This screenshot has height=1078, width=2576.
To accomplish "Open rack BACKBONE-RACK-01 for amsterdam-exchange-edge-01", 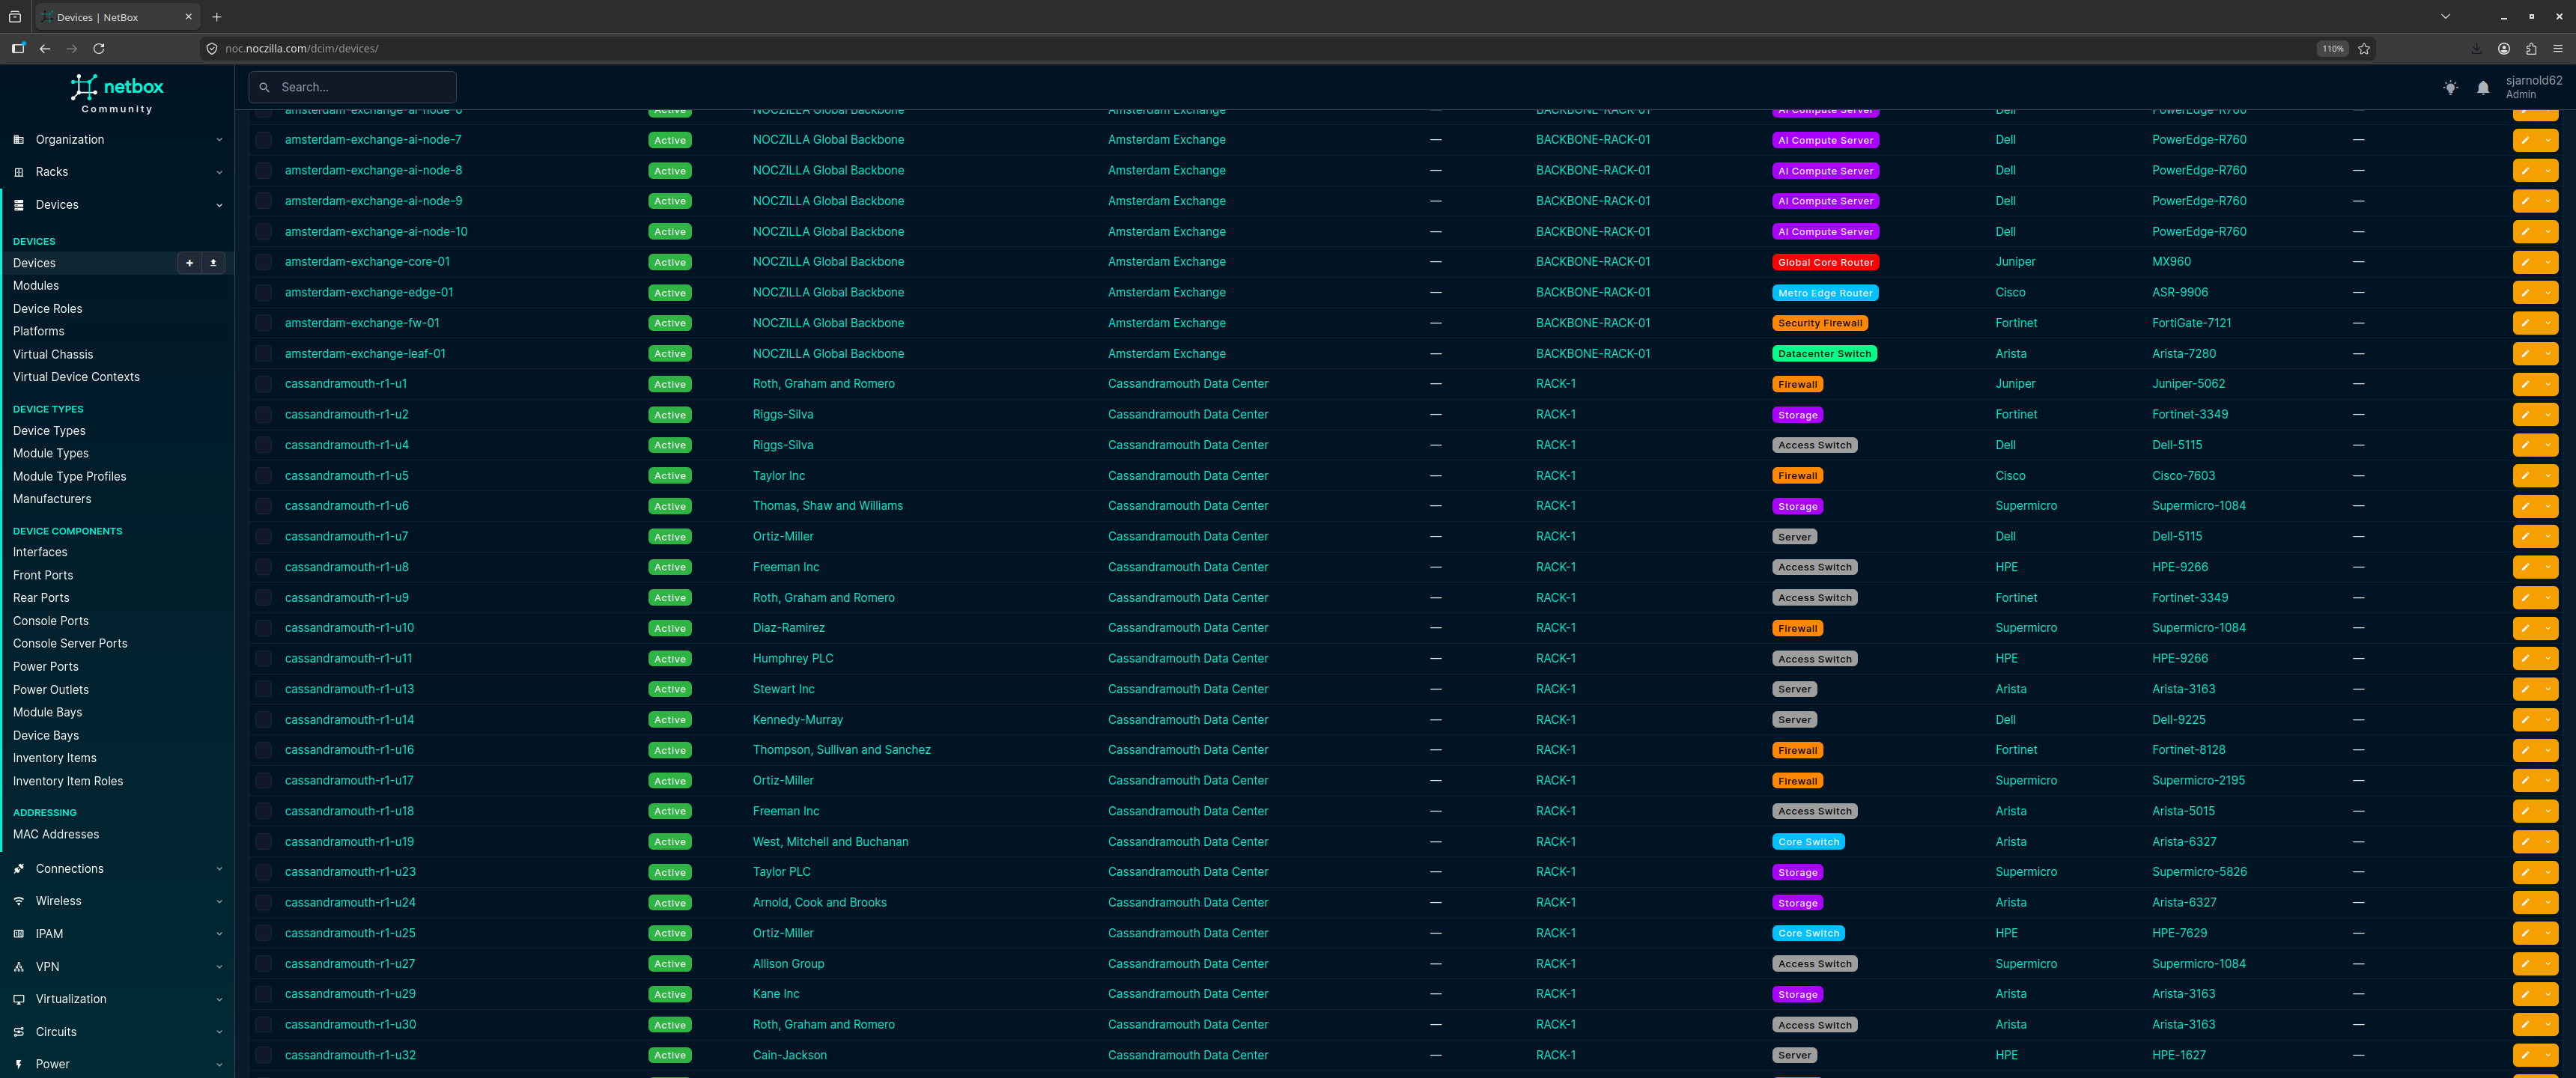I will 1593,293.
